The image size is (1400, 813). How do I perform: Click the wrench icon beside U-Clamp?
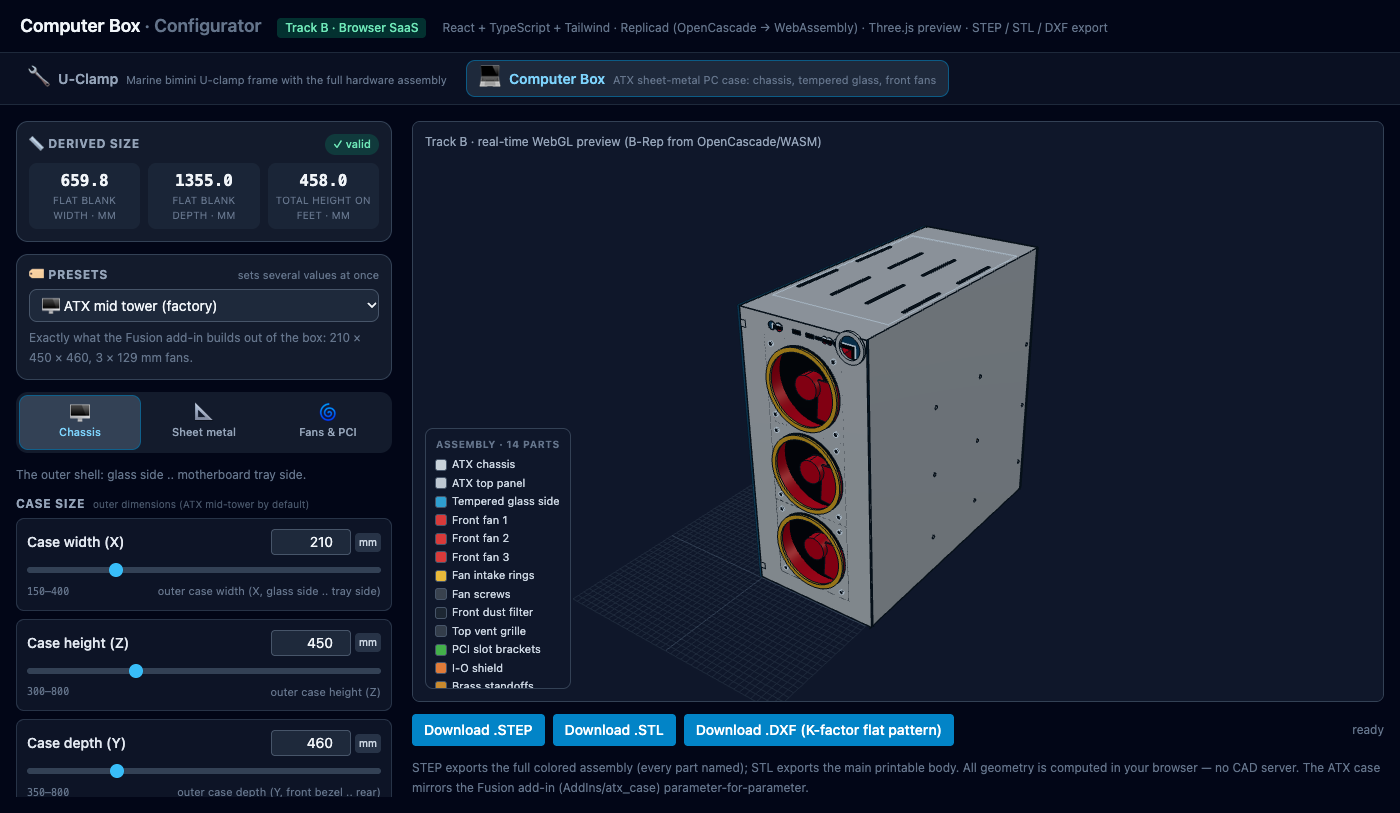point(39,77)
